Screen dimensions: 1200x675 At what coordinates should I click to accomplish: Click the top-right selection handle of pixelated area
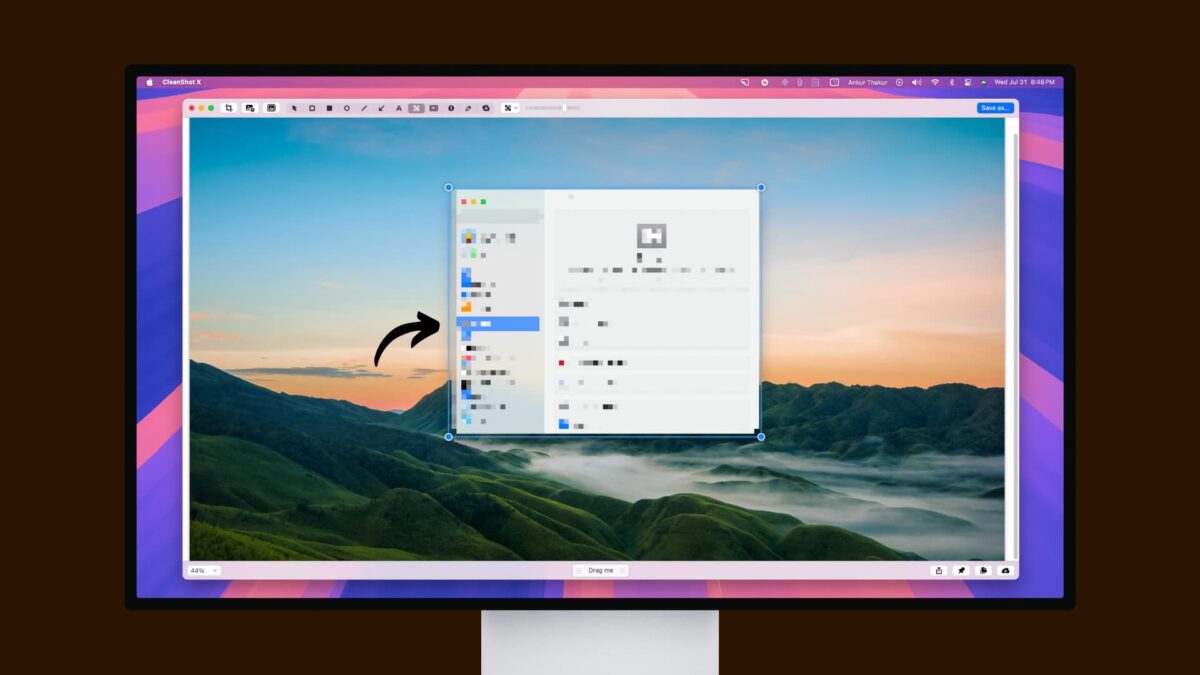tap(761, 187)
